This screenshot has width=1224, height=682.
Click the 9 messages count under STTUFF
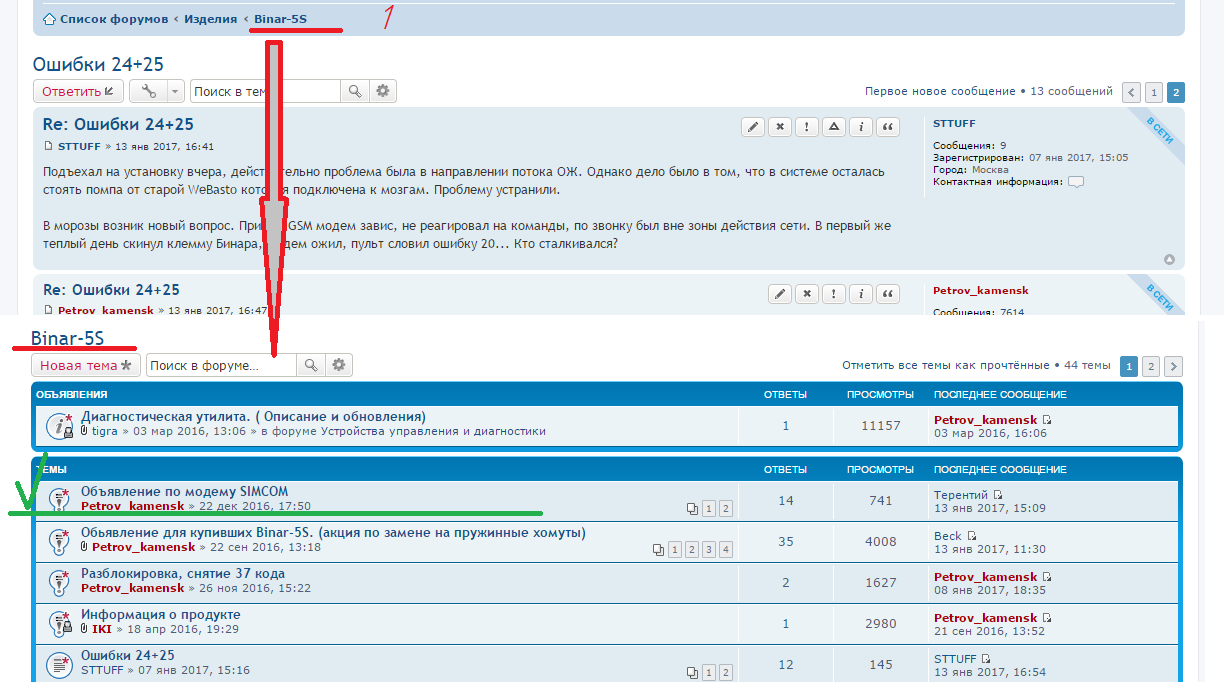1003,146
